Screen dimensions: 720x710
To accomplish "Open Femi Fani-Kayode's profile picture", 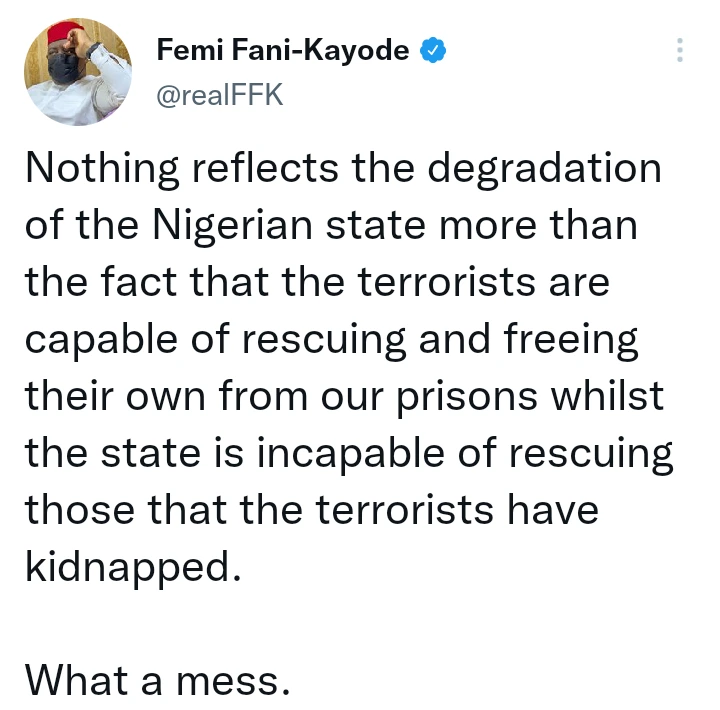I will pos(77,70).
